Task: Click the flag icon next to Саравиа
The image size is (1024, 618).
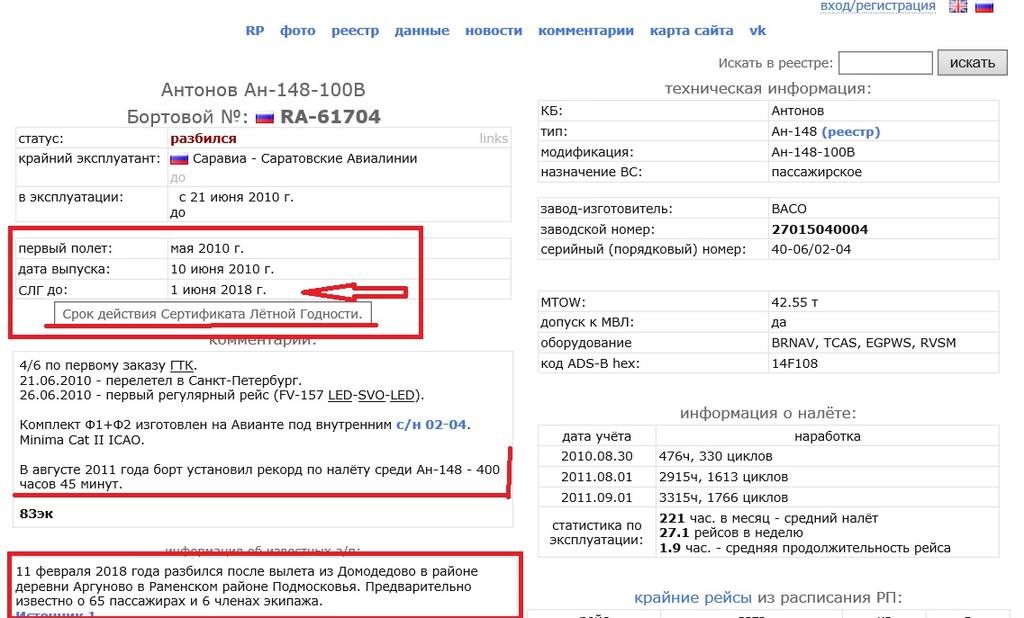Action: (x=179, y=159)
